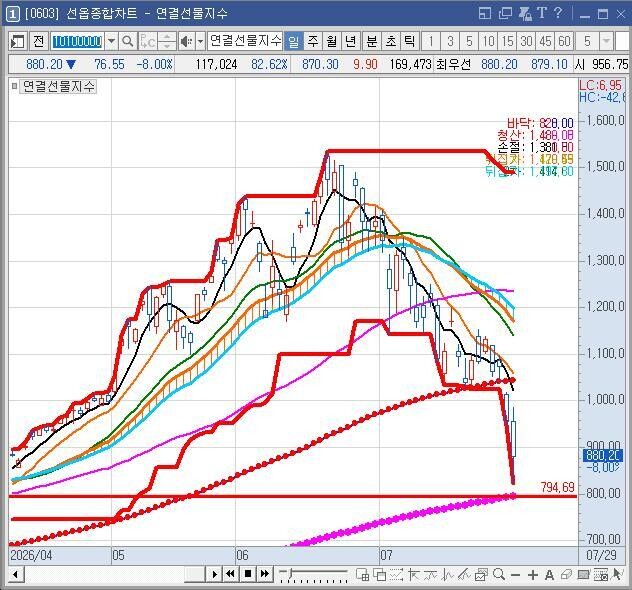The width and height of the screenshot is (632, 590).
Task: Click the volume value 117,024
Action: click(216, 64)
